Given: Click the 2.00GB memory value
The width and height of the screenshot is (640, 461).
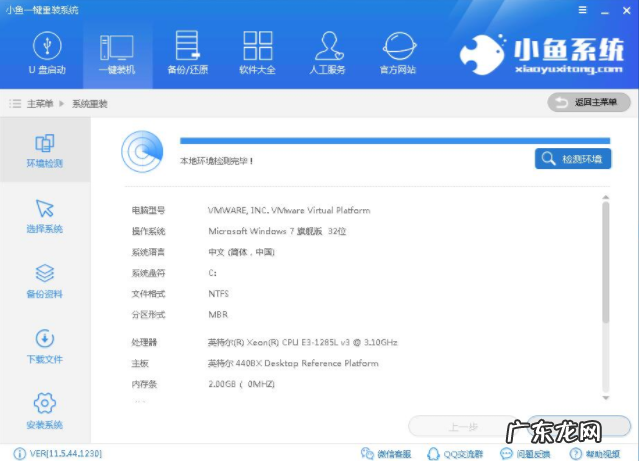Looking at the screenshot, I should 241,384.
